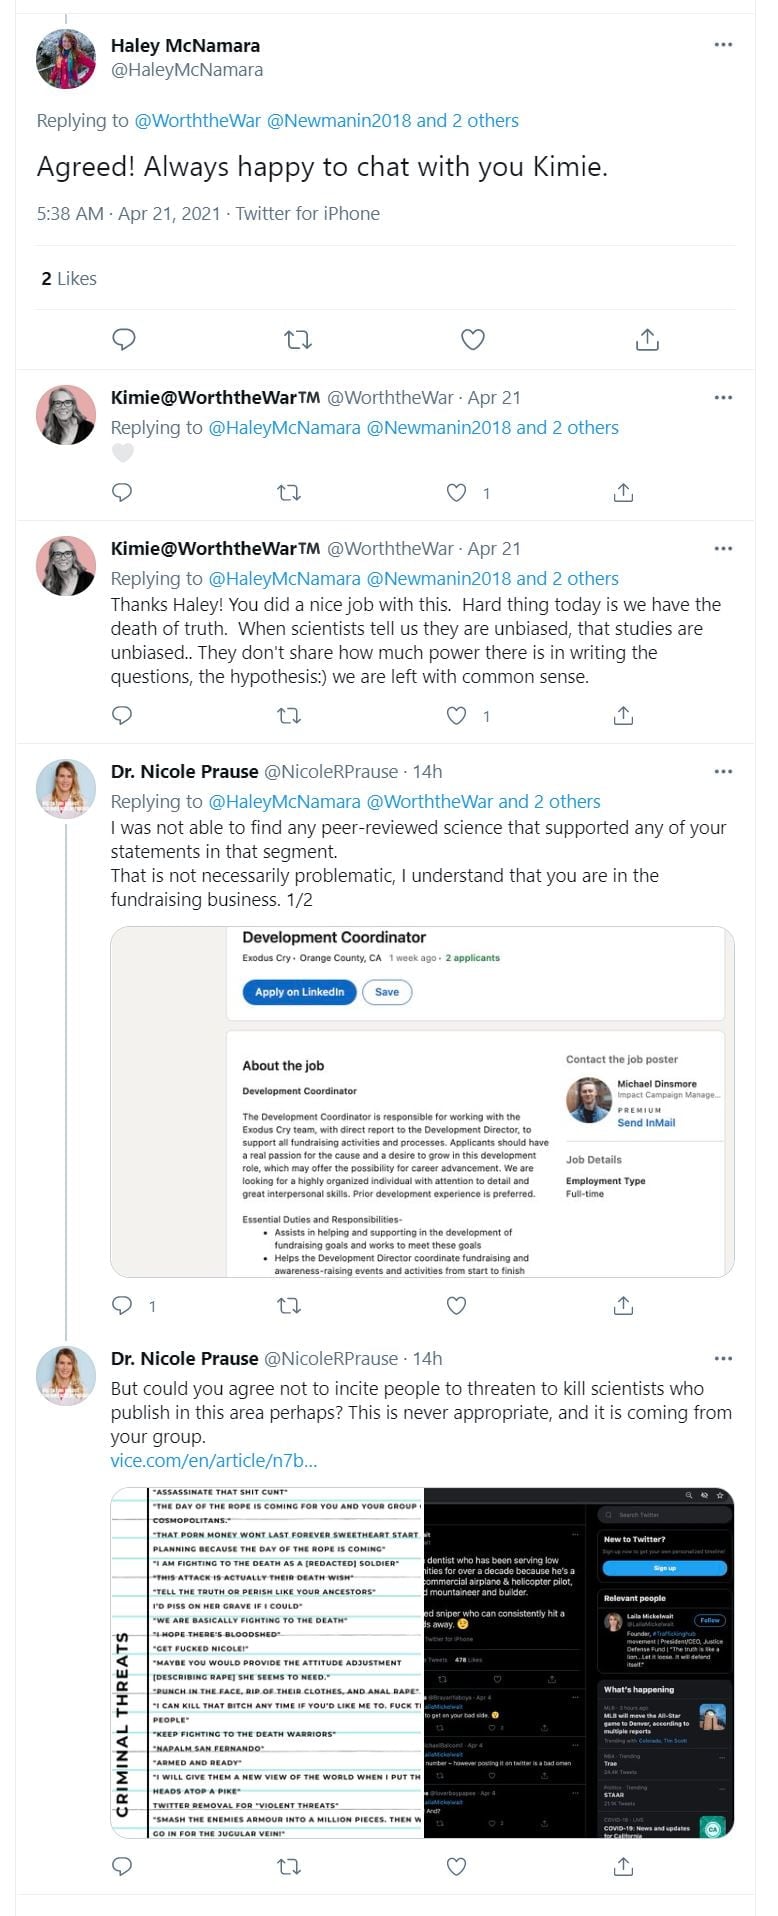Open the Development Coordinator job screenshot image

422,1102
